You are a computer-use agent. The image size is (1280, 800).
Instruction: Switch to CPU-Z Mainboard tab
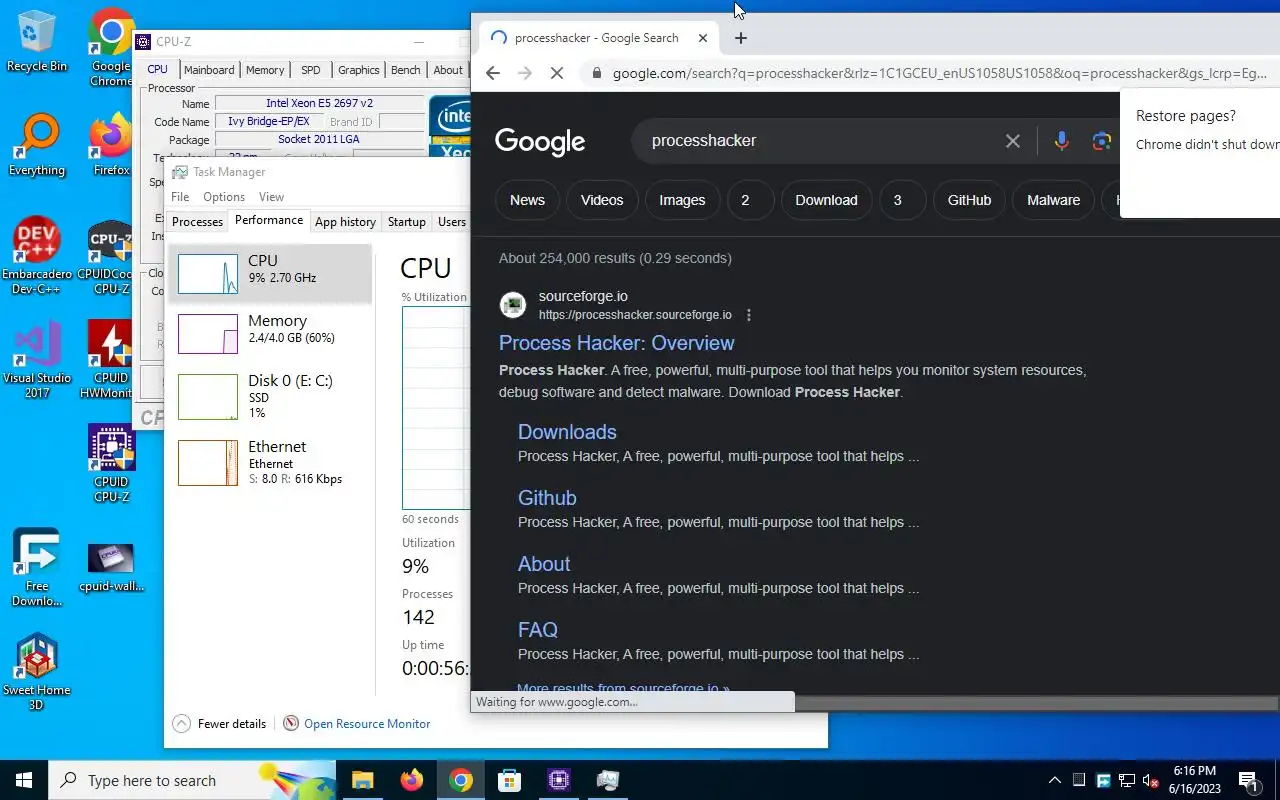(209, 70)
